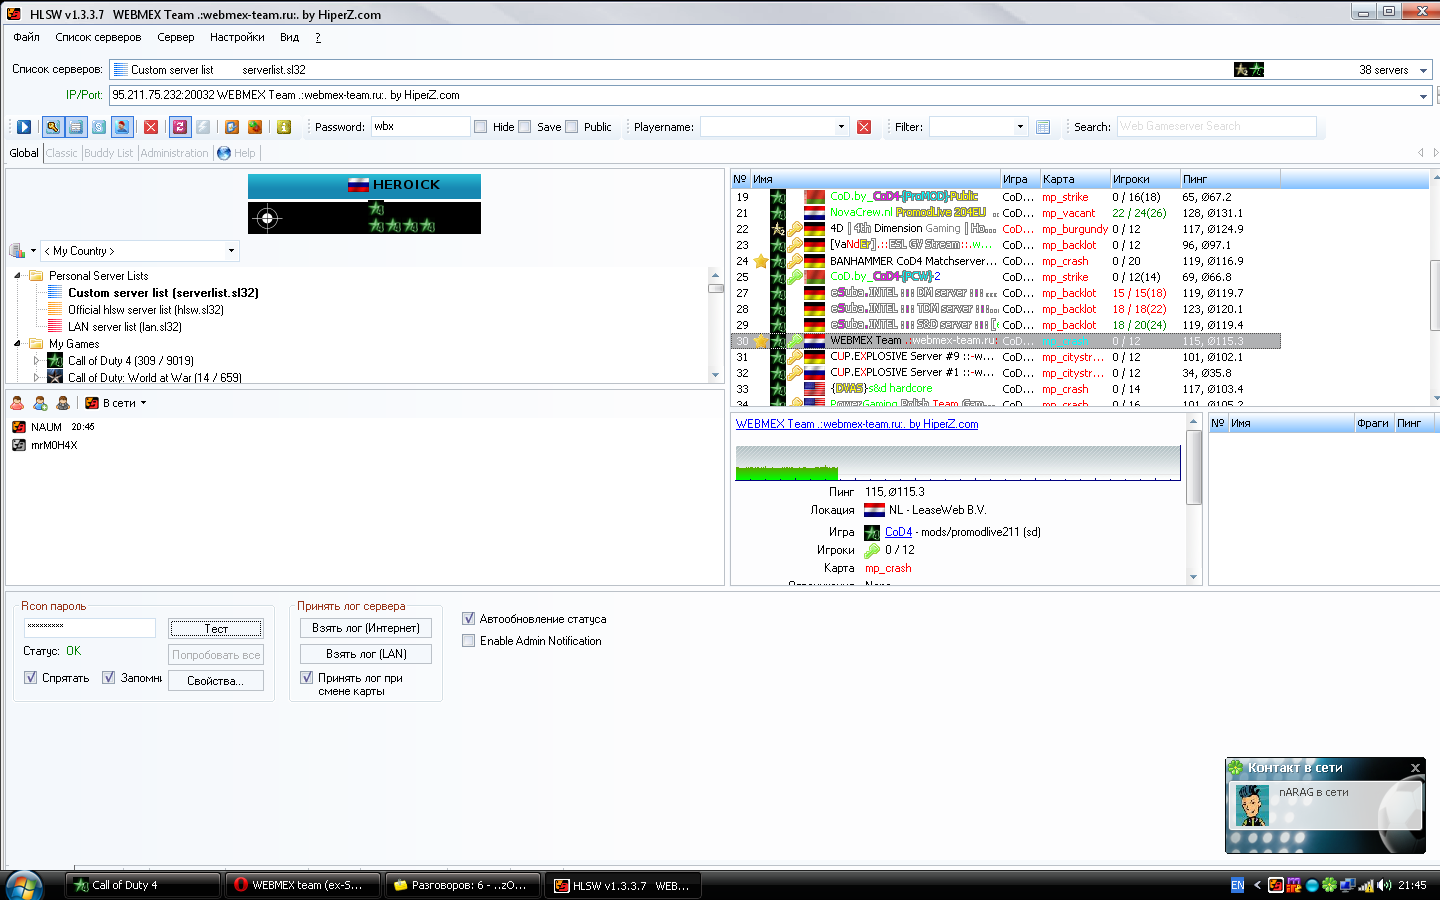The image size is (1440, 900).
Task: Click the red X toolbar icon beside the player icon
Action: pyautogui.click(x=151, y=127)
